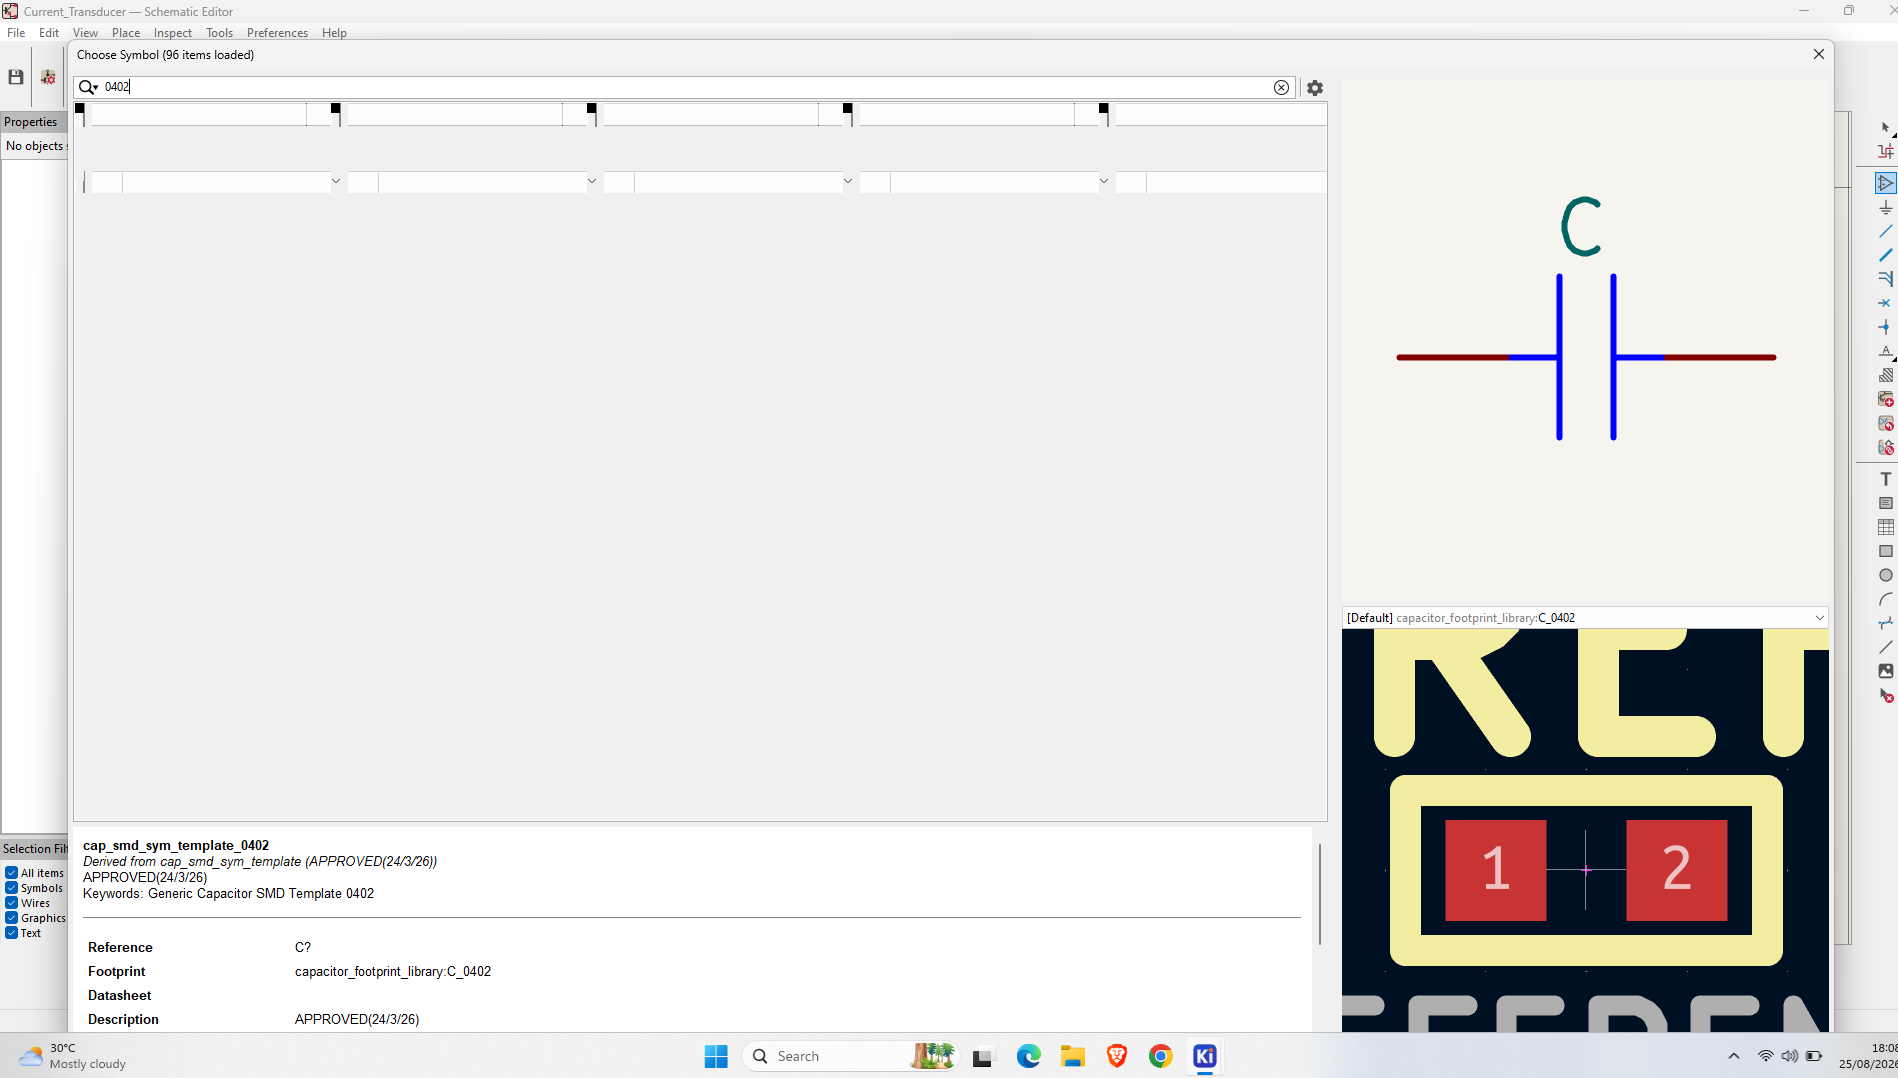This screenshot has width=1898, height=1078.
Task: Focus the symbol search field
Action: (685, 88)
